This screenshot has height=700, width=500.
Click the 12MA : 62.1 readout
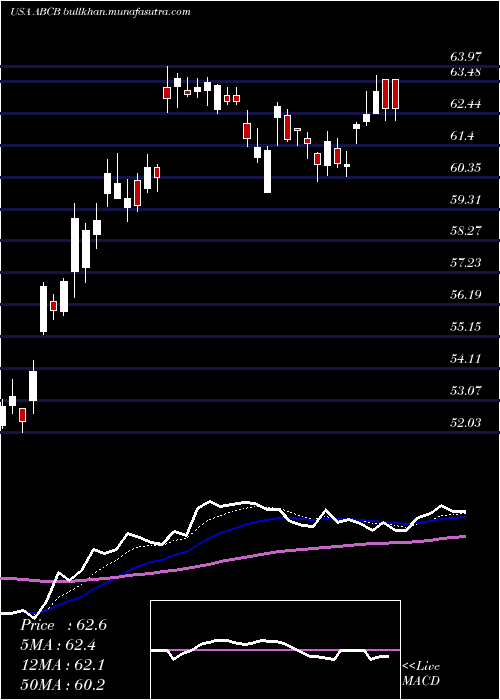[63, 665]
